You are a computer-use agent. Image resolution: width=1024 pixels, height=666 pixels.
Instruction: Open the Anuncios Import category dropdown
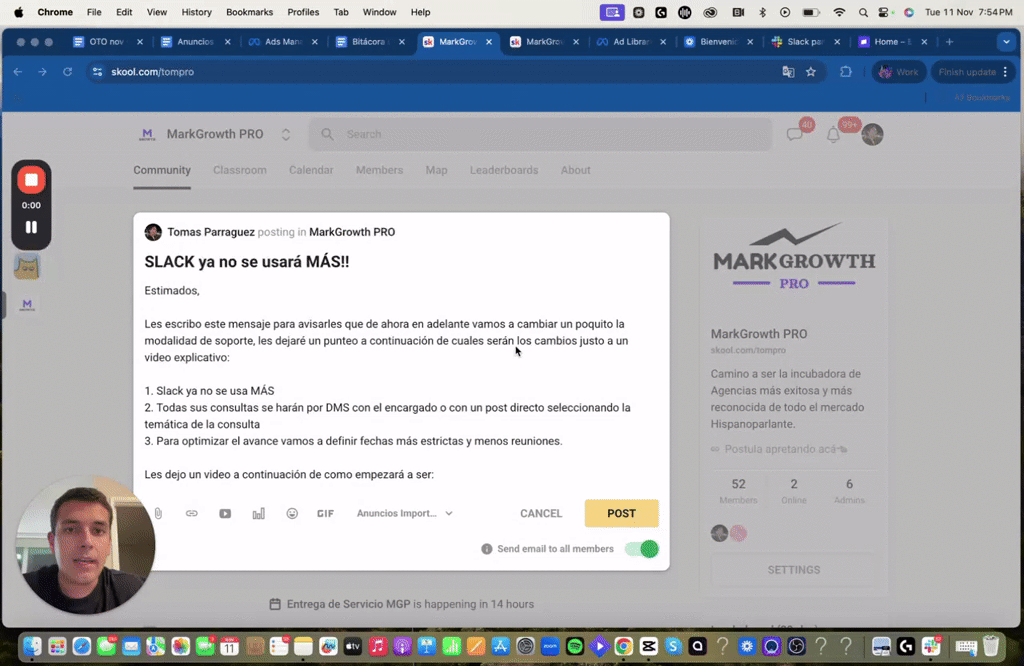point(404,513)
